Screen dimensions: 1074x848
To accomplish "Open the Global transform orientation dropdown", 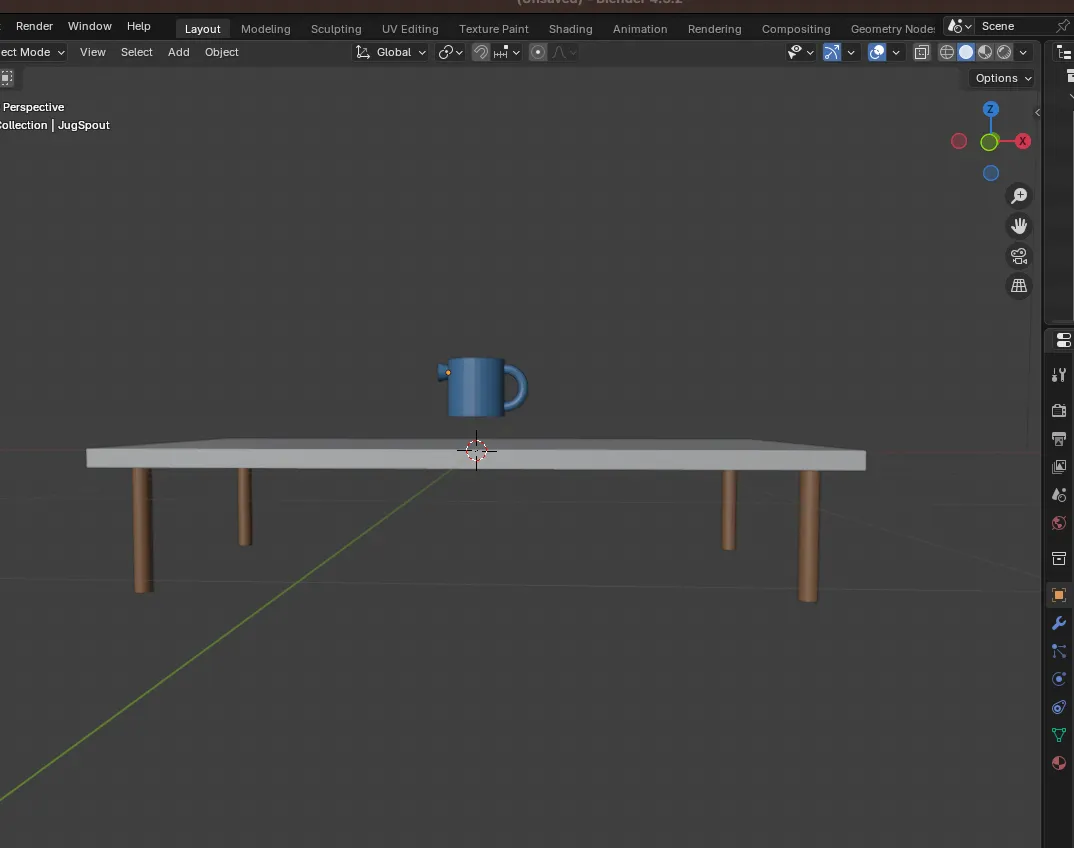I will [392, 52].
